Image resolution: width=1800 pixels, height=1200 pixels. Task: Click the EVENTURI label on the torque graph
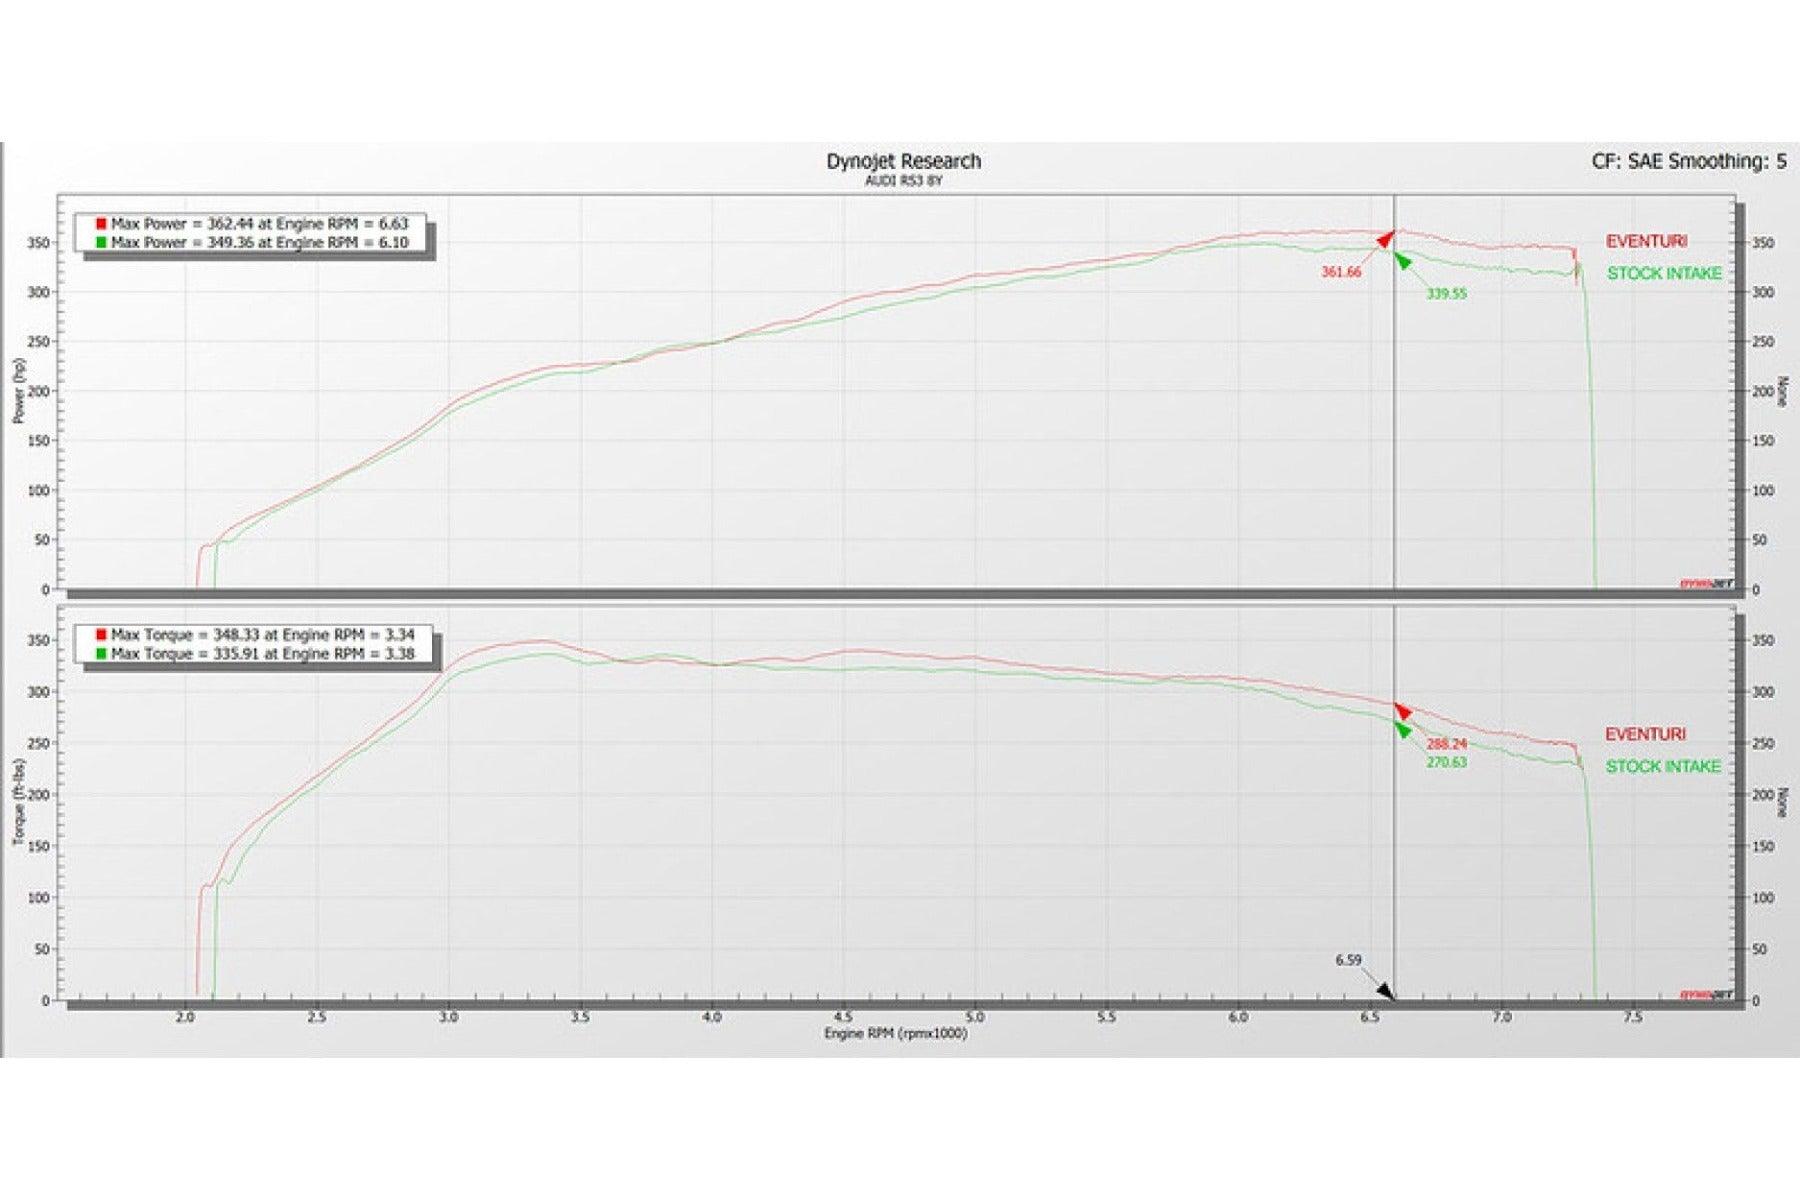[1645, 734]
